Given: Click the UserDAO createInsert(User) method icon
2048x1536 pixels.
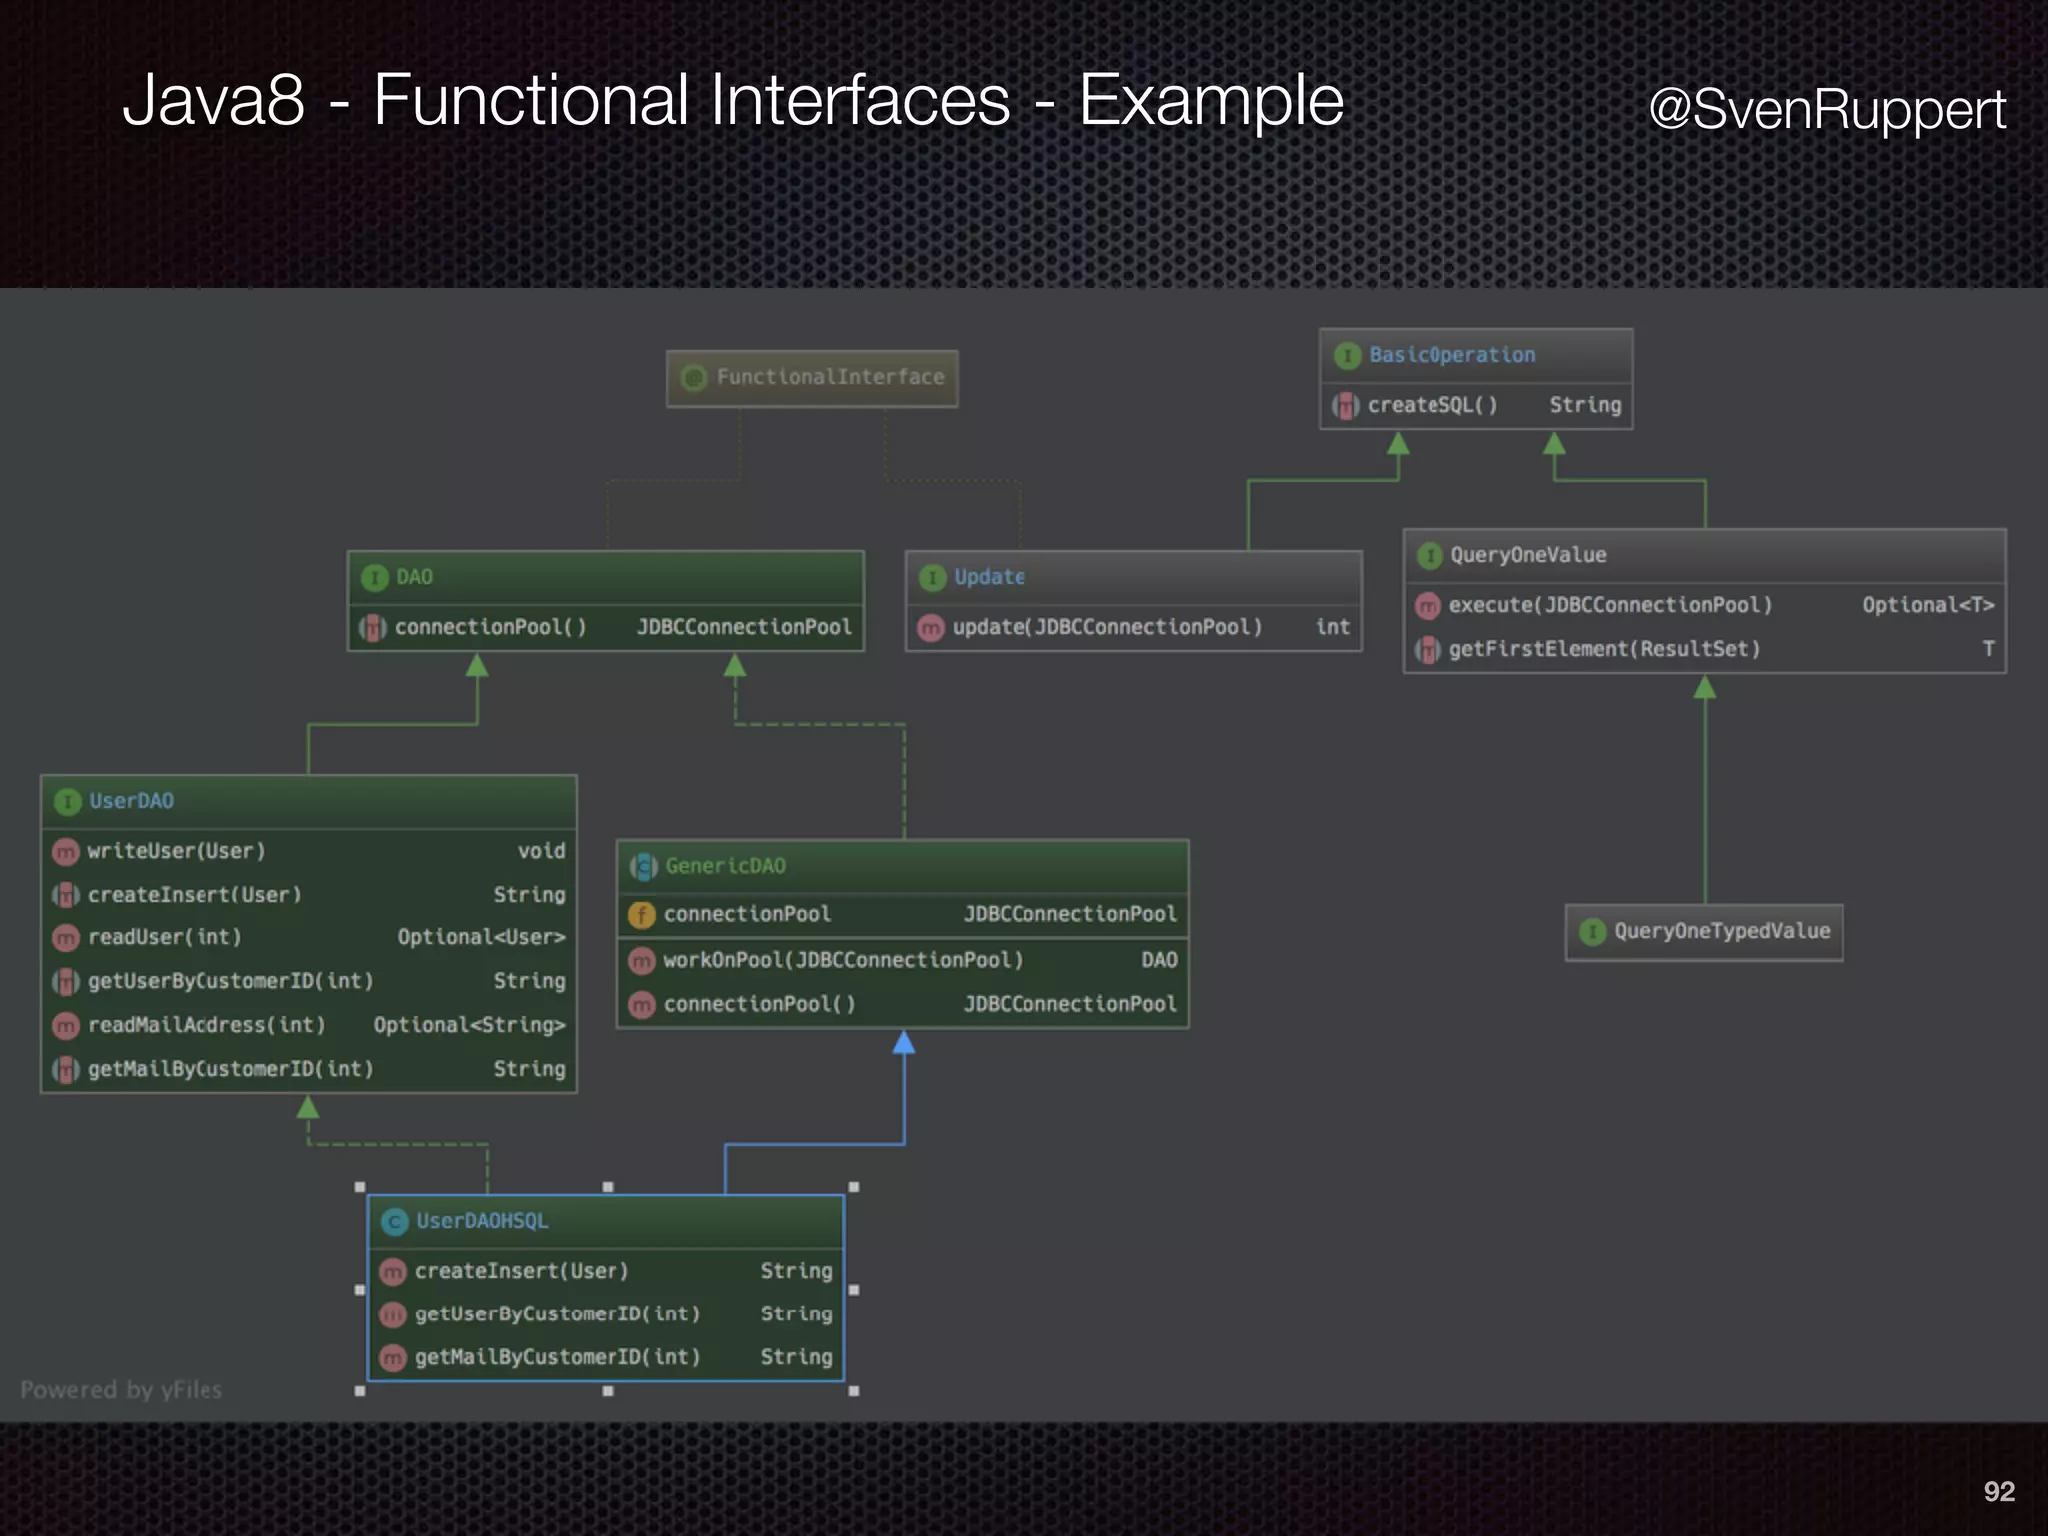Looking at the screenshot, I should pyautogui.click(x=66, y=895).
